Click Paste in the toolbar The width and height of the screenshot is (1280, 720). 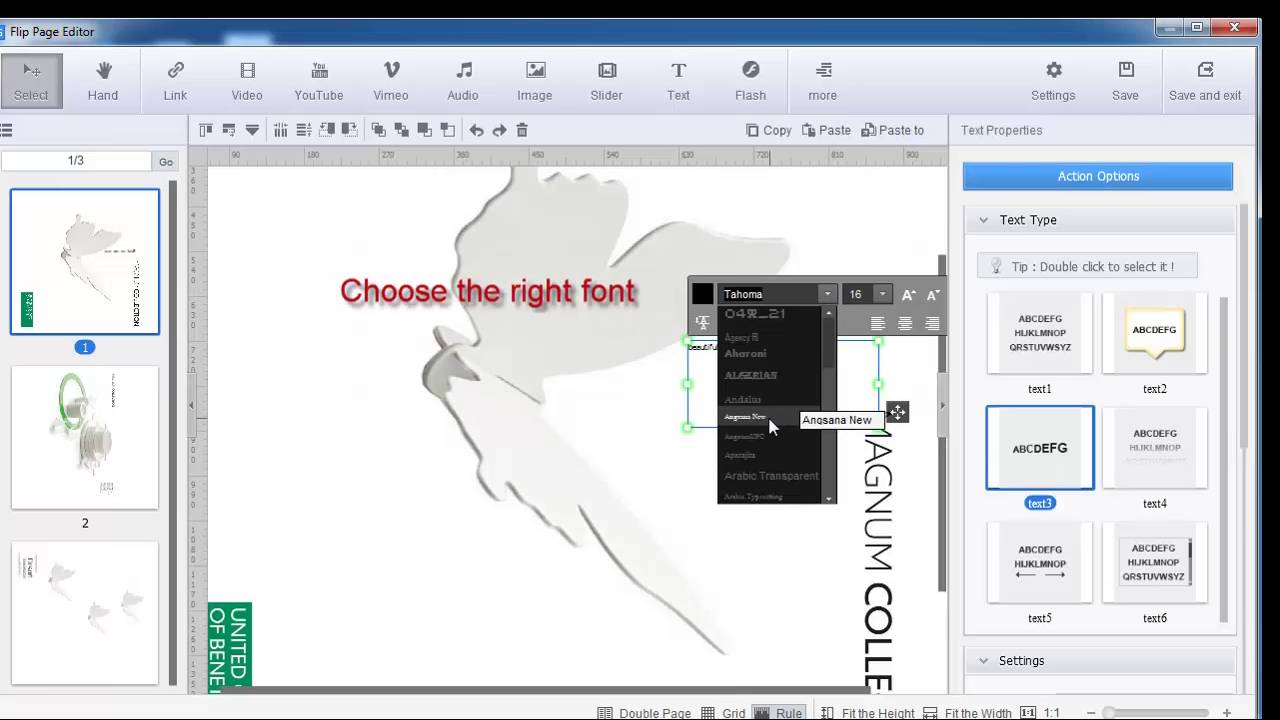tap(826, 130)
